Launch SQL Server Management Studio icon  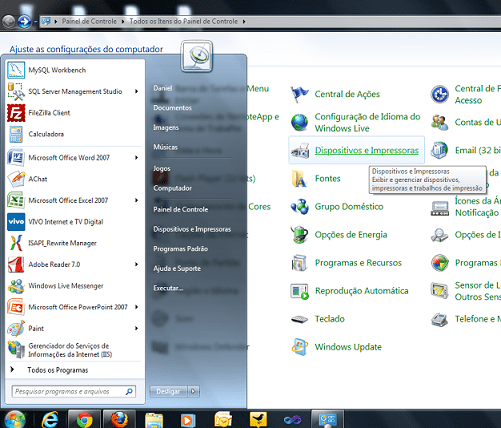click(16, 91)
